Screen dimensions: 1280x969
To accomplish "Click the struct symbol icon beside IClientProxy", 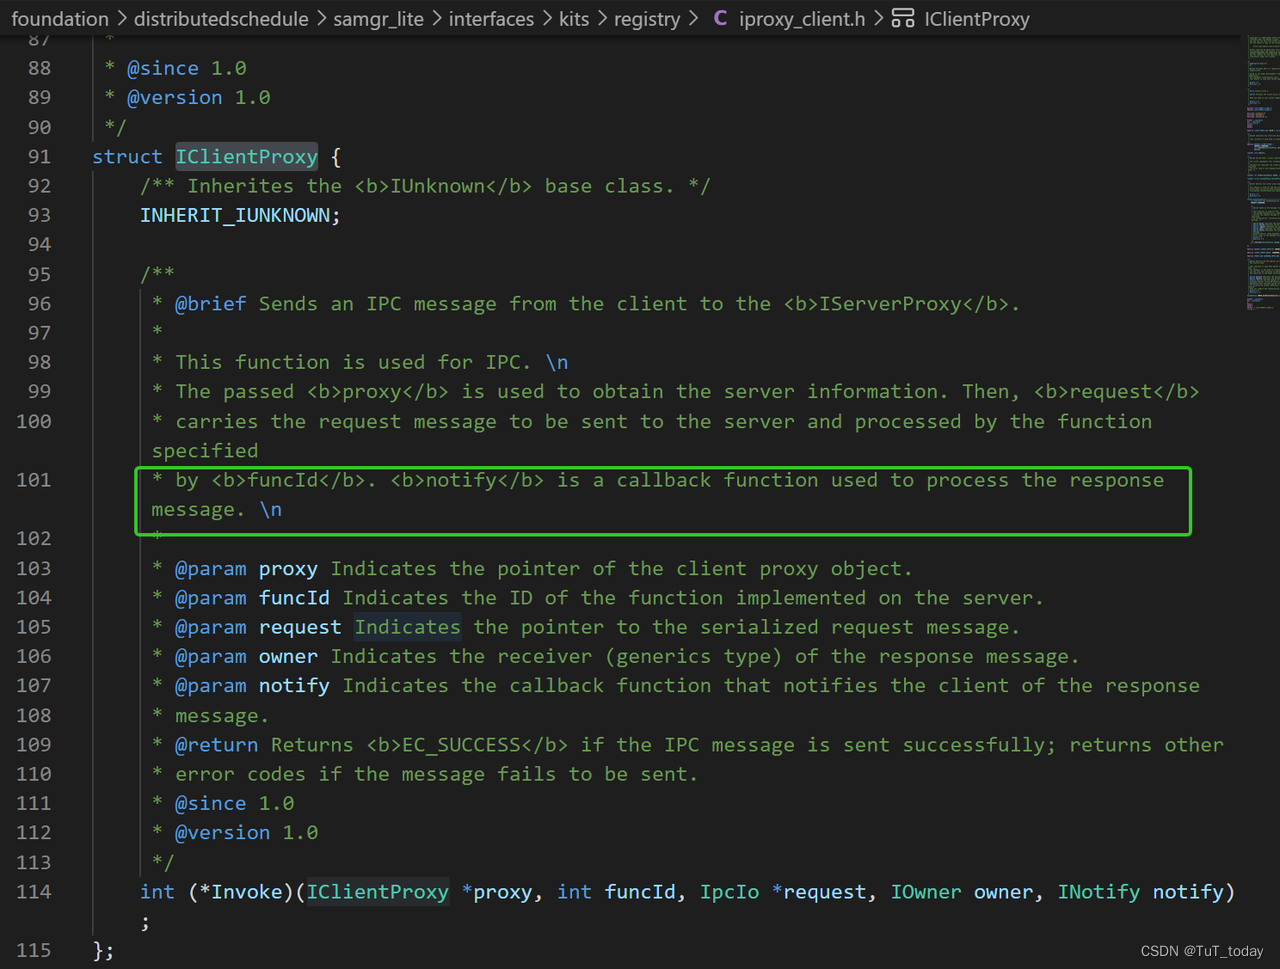I will coord(903,18).
